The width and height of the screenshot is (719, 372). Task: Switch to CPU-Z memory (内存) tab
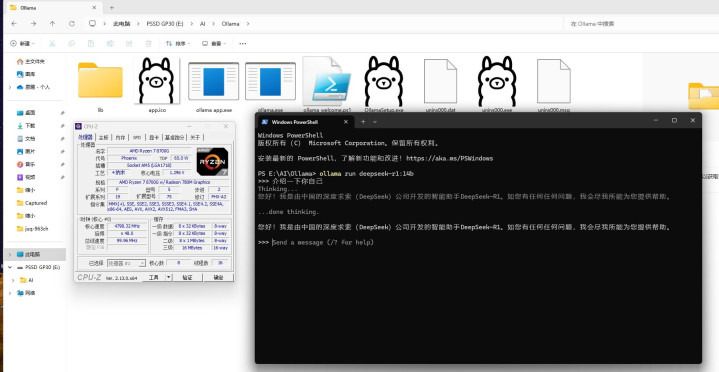[x=120, y=137]
